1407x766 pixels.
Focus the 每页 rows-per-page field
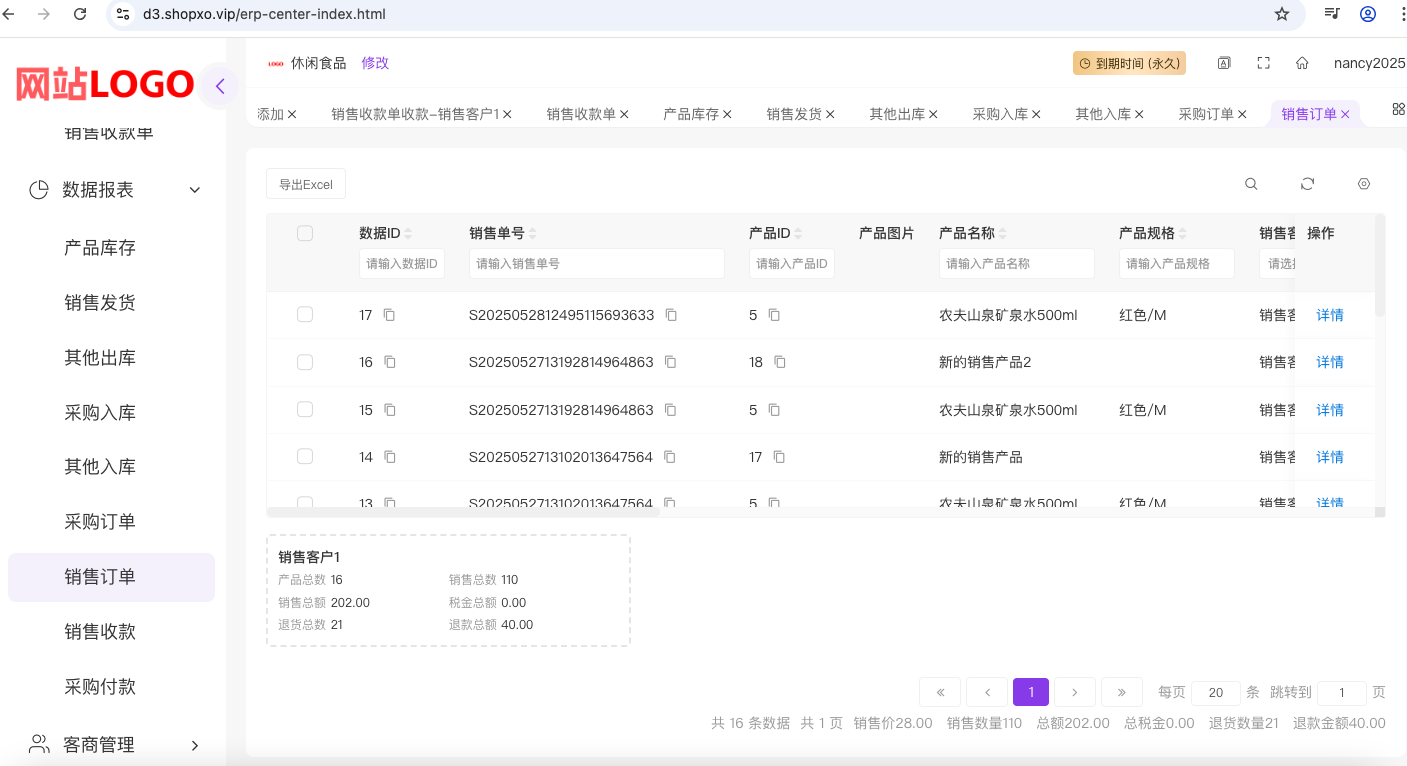click(x=1216, y=693)
